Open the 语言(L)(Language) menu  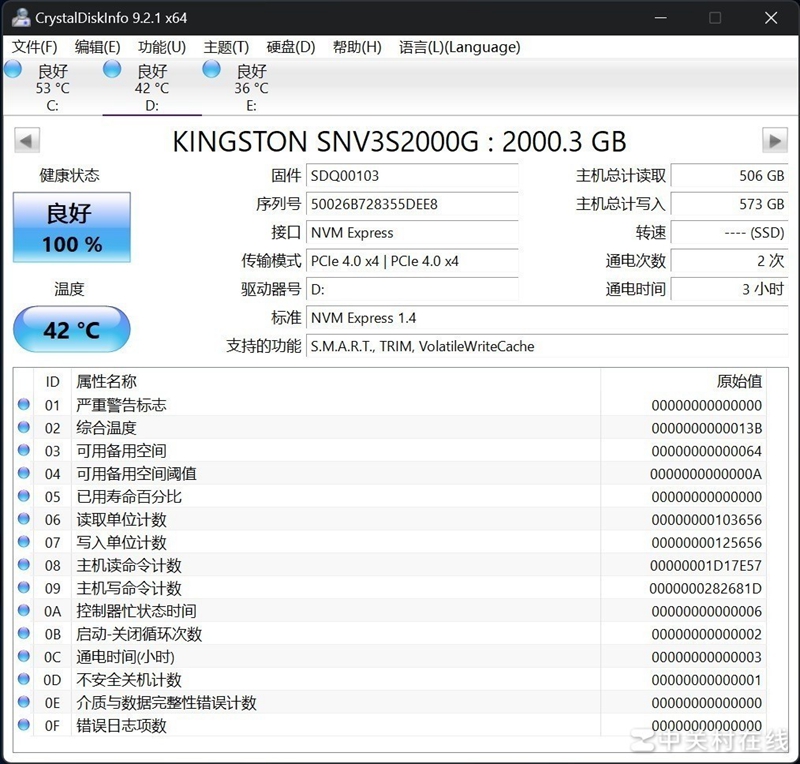459,47
